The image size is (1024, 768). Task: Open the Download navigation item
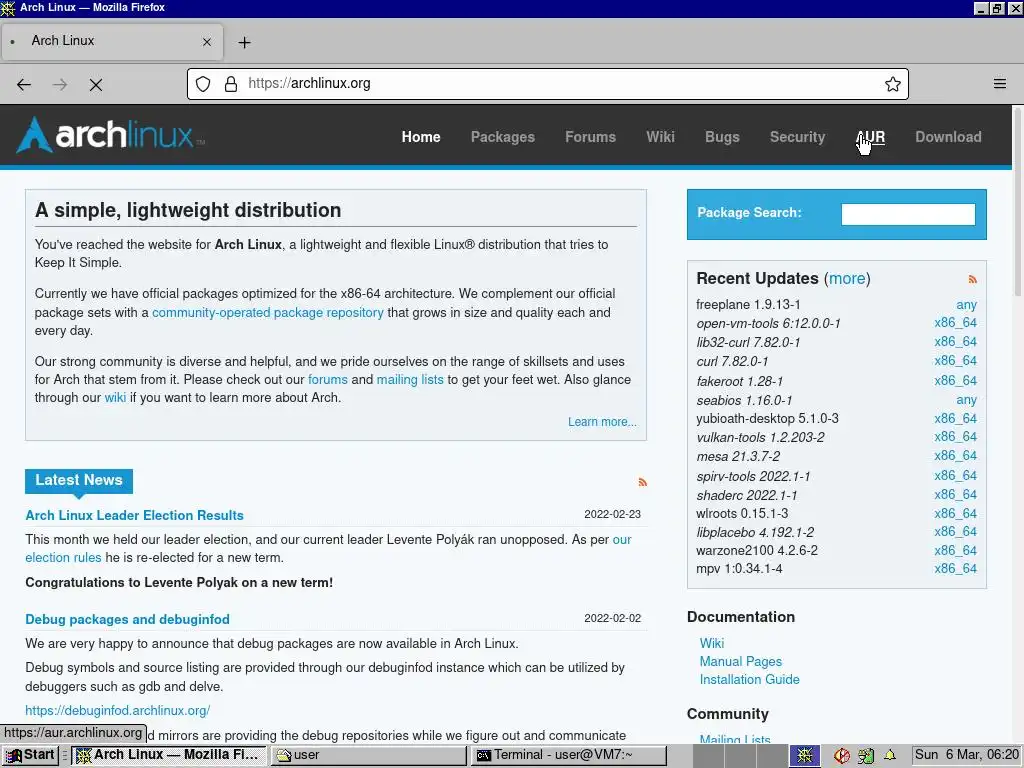click(948, 137)
